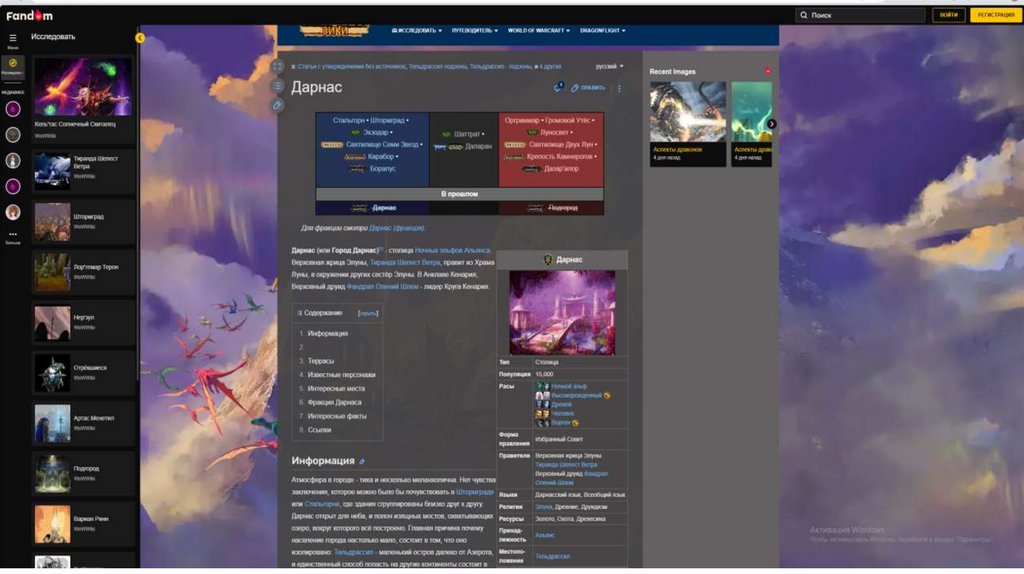Click the ВОЙТИ login button
Viewport: 1024px width, 574px height.
[x=948, y=14]
